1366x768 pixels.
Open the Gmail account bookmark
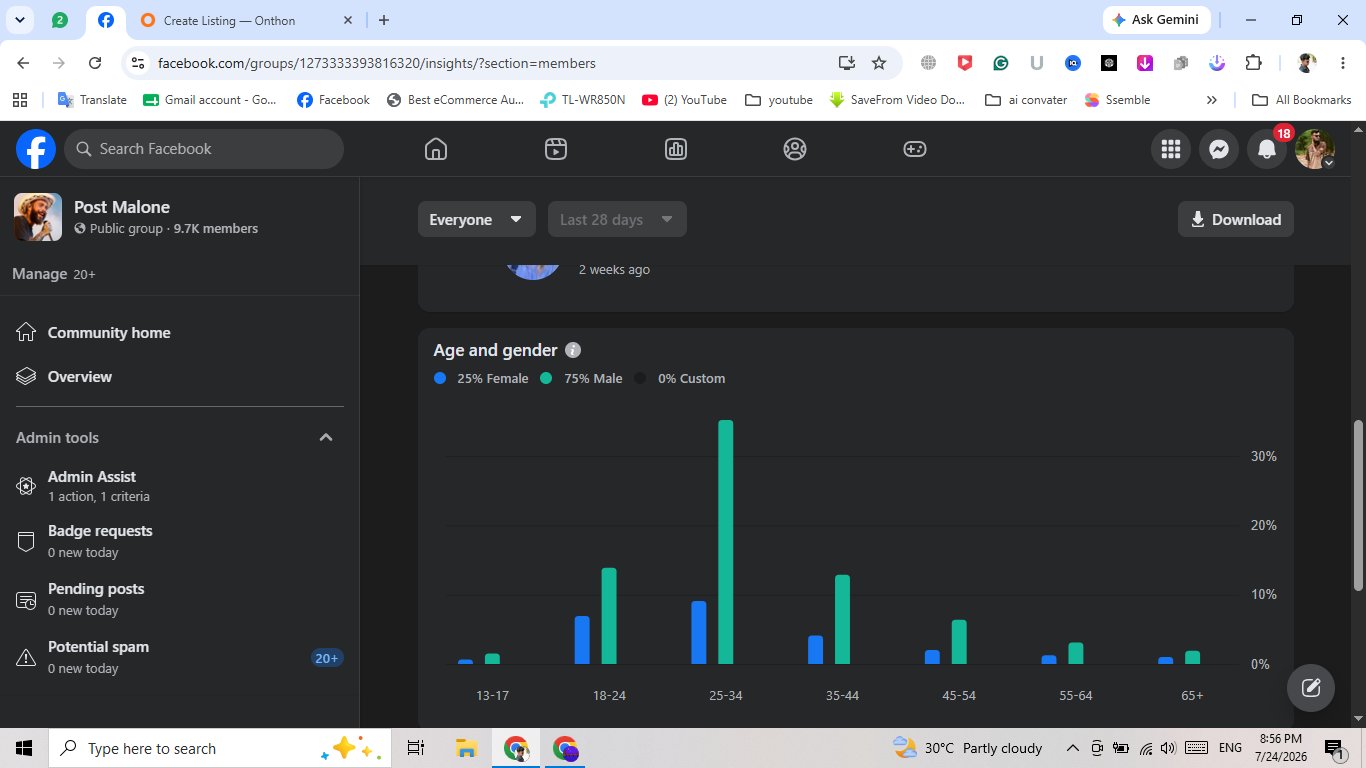coord(210,100)
